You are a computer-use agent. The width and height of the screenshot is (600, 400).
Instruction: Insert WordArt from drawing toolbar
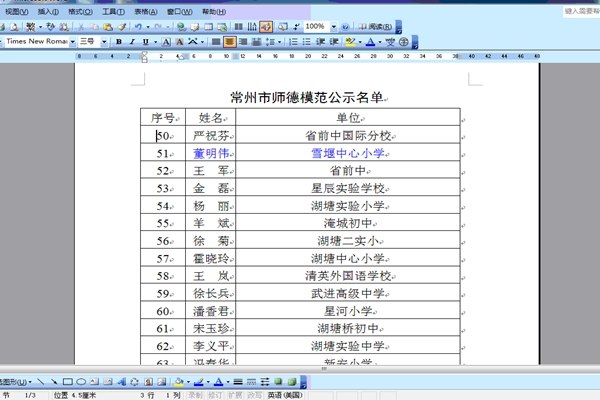(x=122, y=382)
